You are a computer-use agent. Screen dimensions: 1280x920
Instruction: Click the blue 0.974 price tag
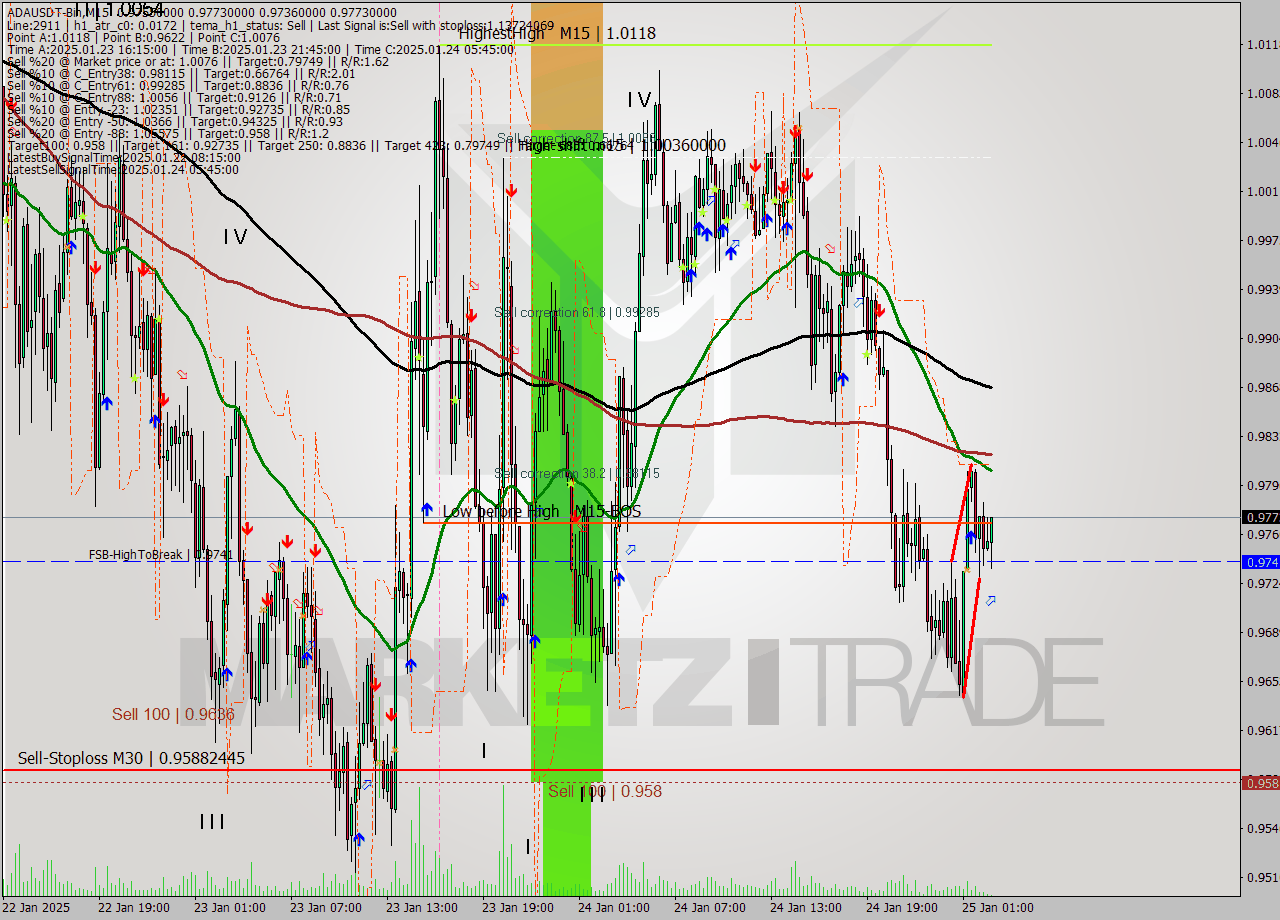(x=1259, y=562)
